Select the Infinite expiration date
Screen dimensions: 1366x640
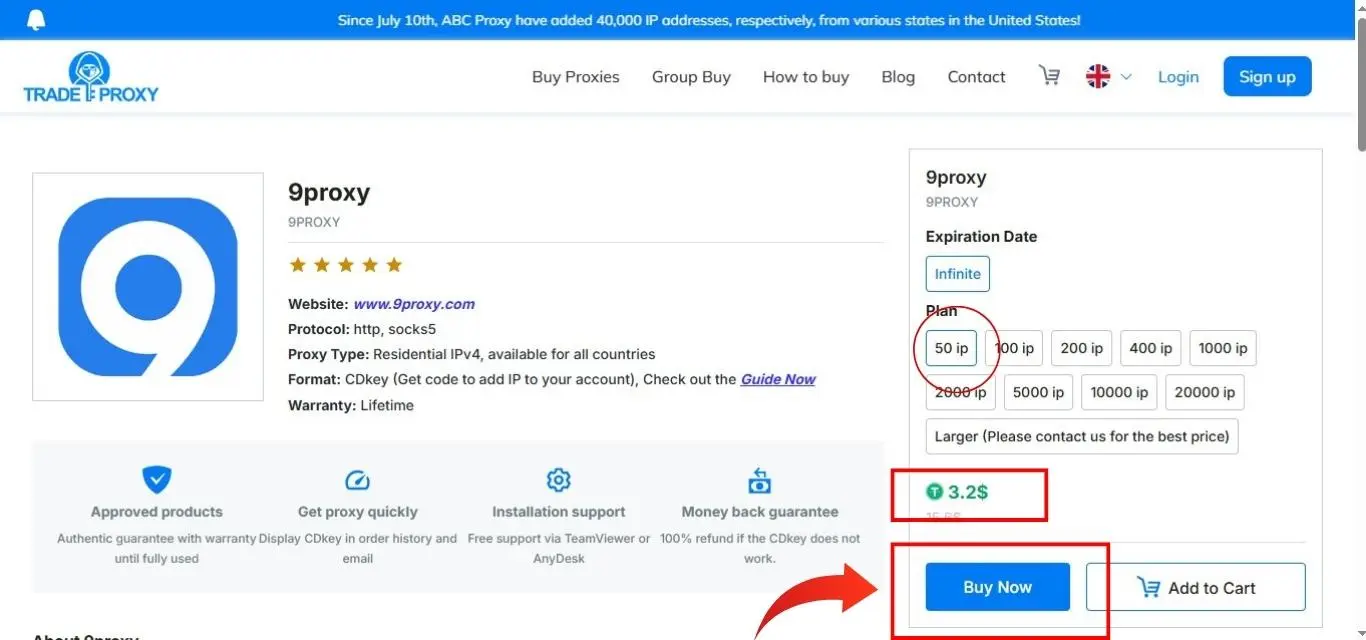957,273
